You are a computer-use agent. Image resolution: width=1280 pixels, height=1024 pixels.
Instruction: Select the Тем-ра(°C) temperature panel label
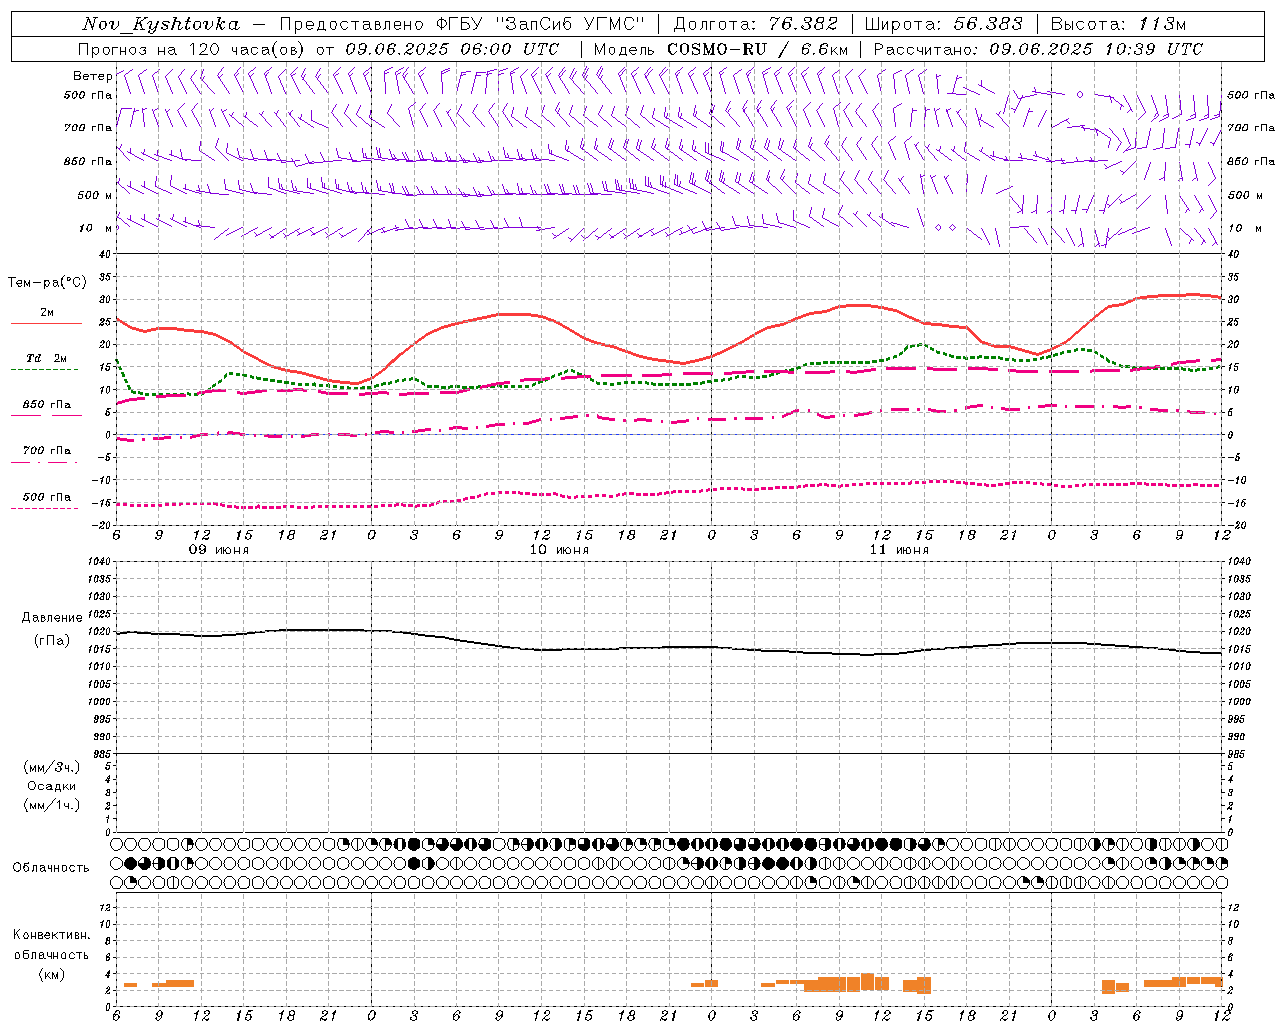pyautogui.click(x=47, y=283)
